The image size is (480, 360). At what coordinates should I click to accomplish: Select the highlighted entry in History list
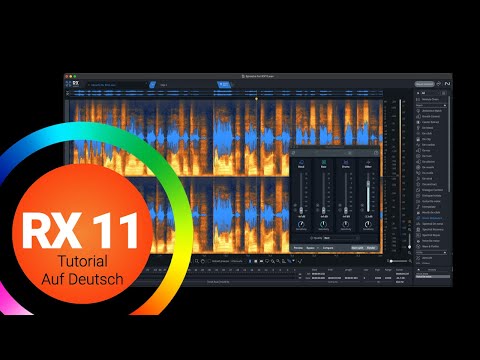[433, 277]
